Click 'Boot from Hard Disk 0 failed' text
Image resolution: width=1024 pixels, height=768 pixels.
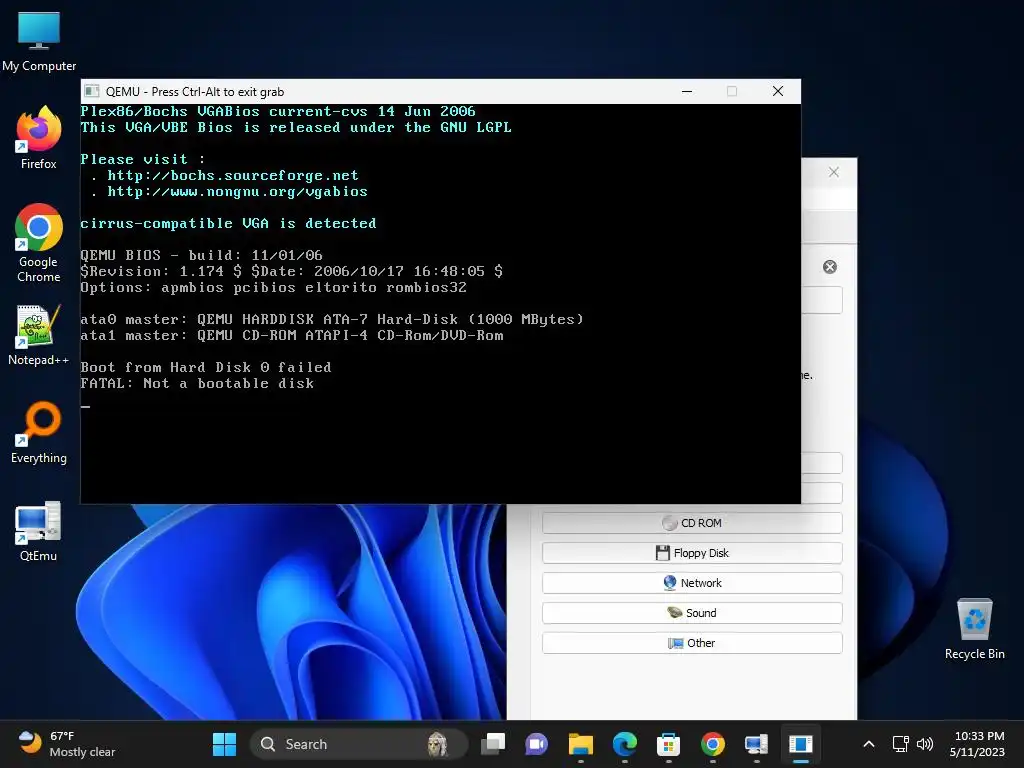tap(206, 367)
